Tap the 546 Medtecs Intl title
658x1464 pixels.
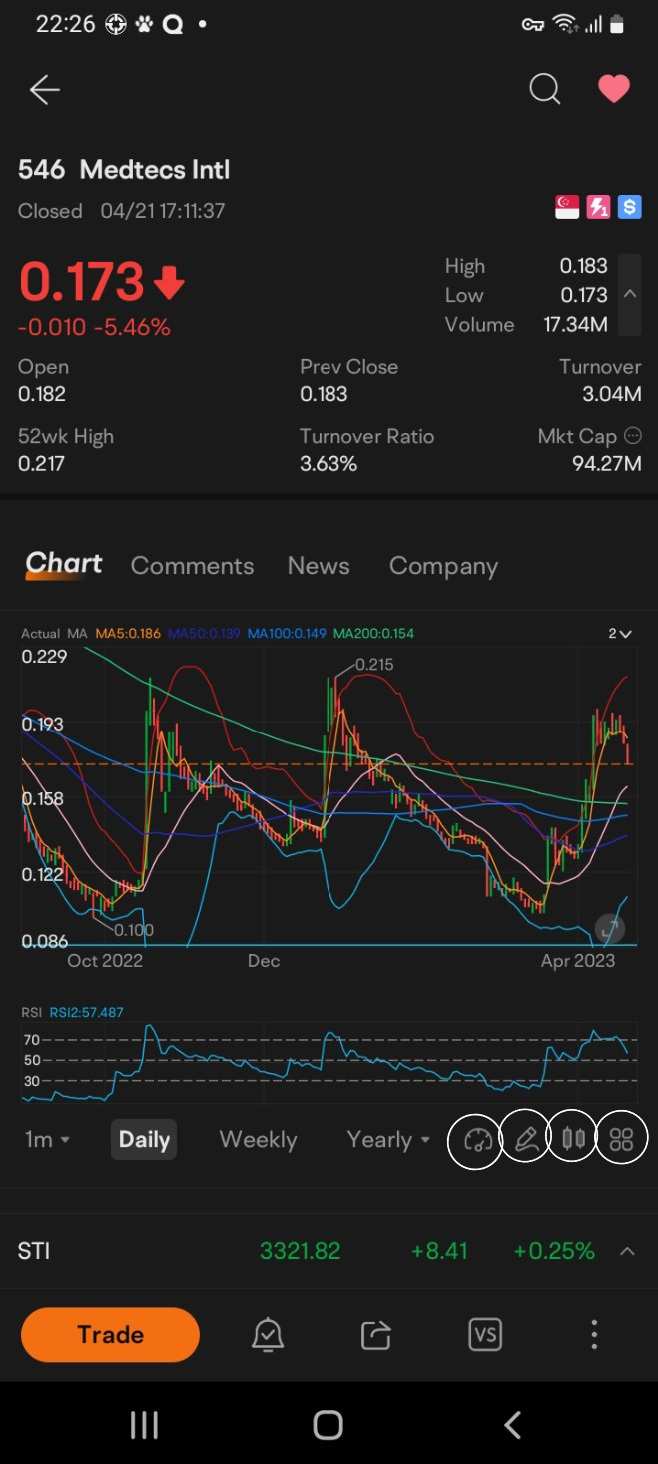point(124,170)
